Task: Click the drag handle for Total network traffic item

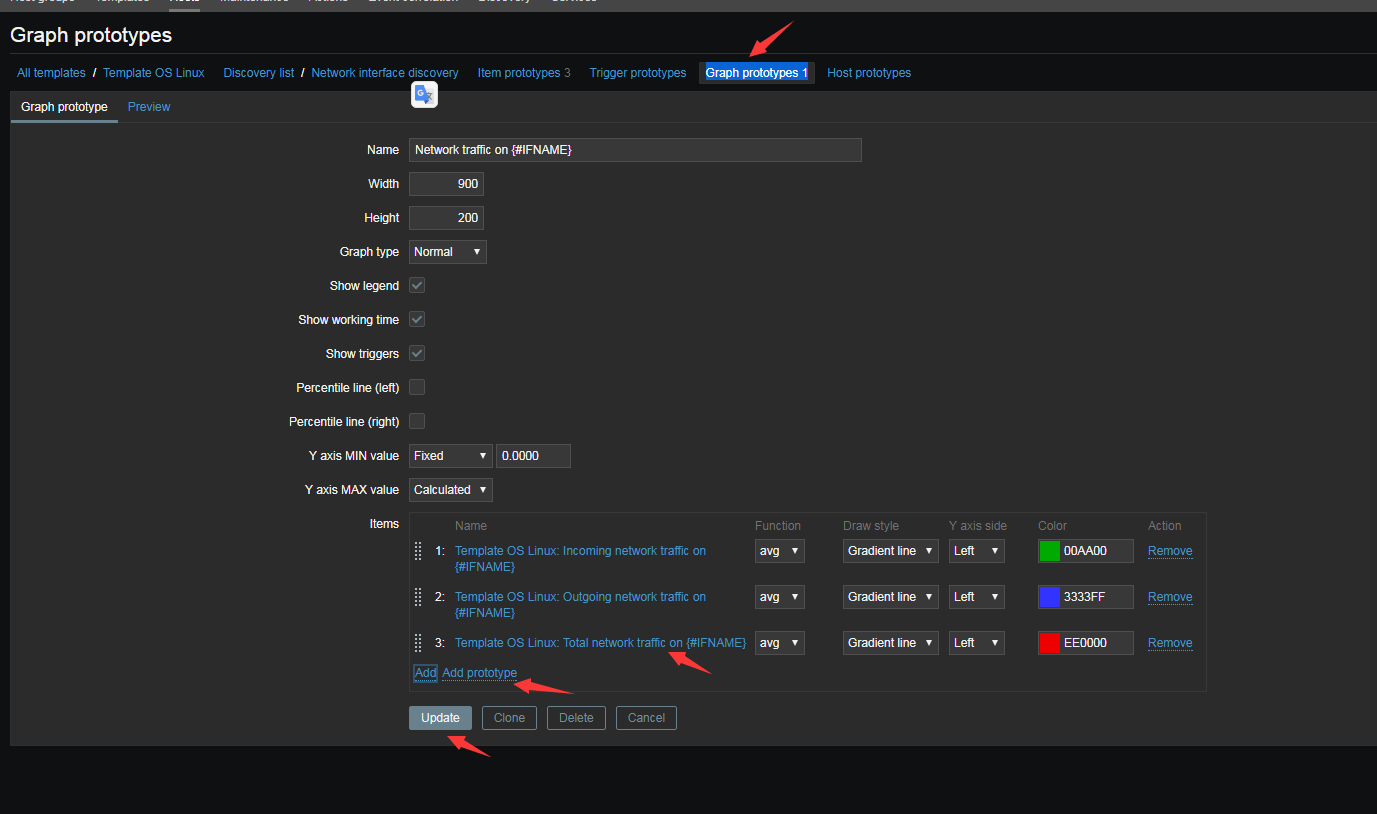Action: [x=417, y=643]
